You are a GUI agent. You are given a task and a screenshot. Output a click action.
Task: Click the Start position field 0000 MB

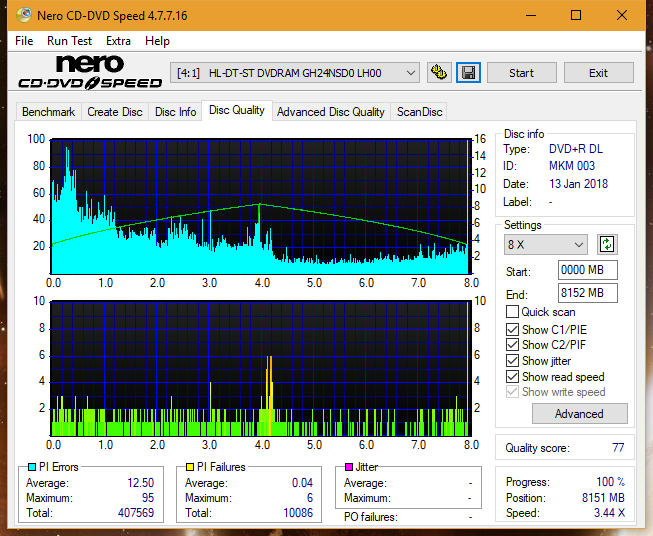coord(587,270)
